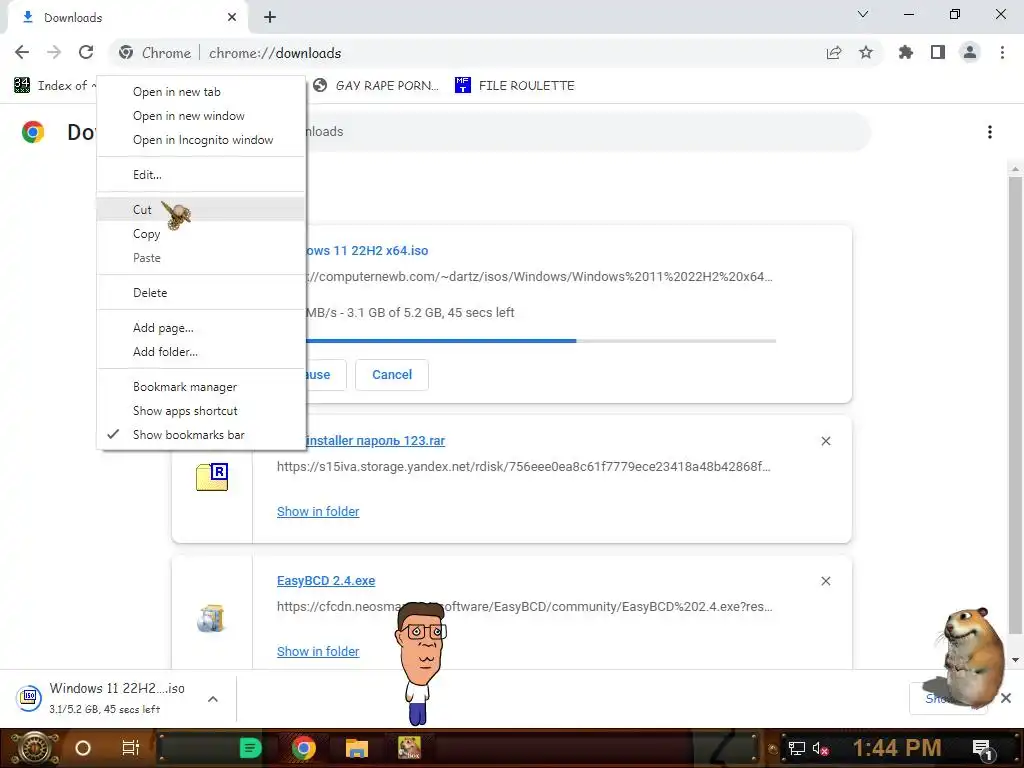Image resolution: width=1024 pixels, height=768 pixels.
Task: Open the side panel icon
Action: coord(938,53)
